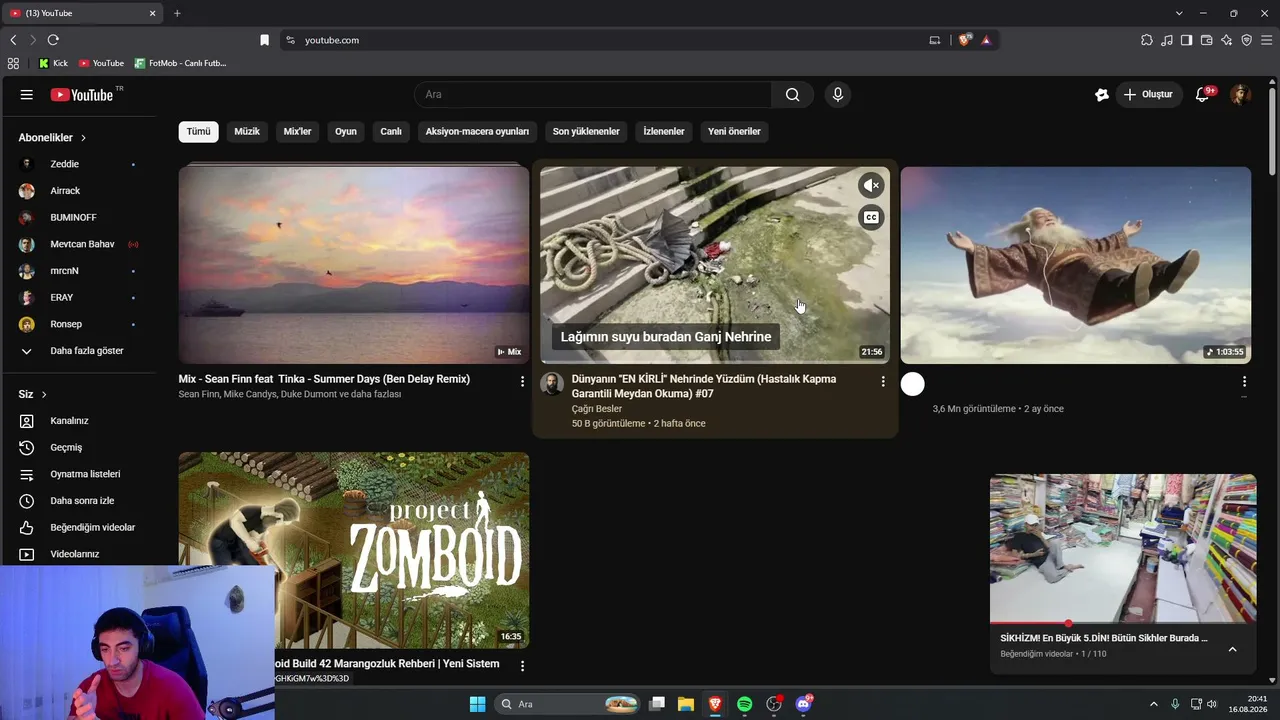
Task: Open YouTube notifications bell
Action: (x=1203, y=95)
